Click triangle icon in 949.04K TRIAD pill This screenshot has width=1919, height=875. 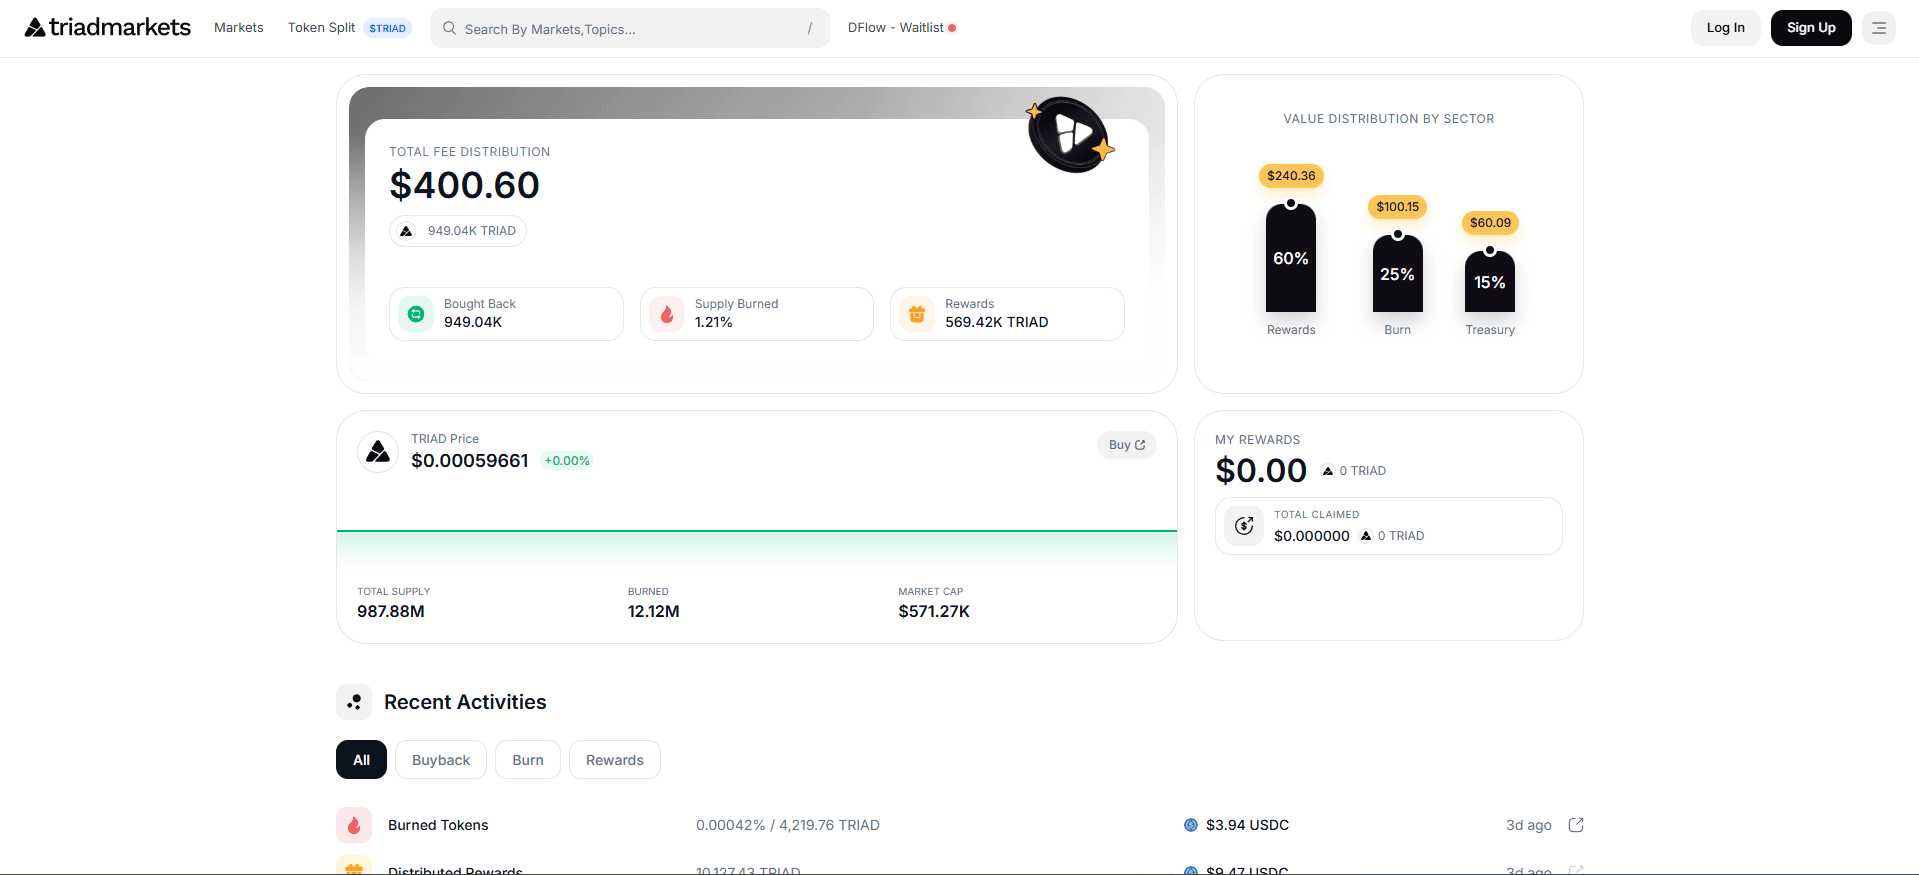tap(406, 231)
